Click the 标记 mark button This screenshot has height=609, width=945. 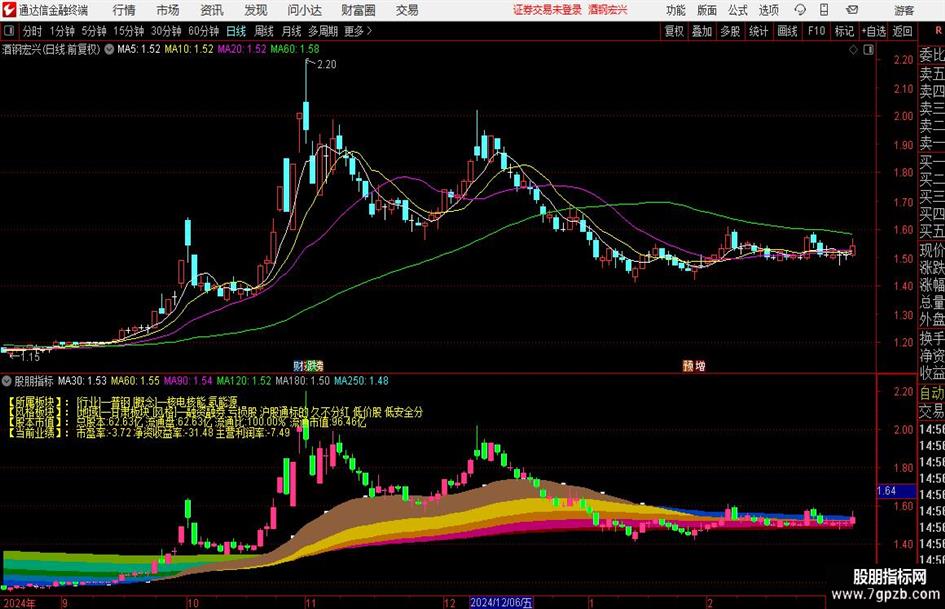(844, 31)
